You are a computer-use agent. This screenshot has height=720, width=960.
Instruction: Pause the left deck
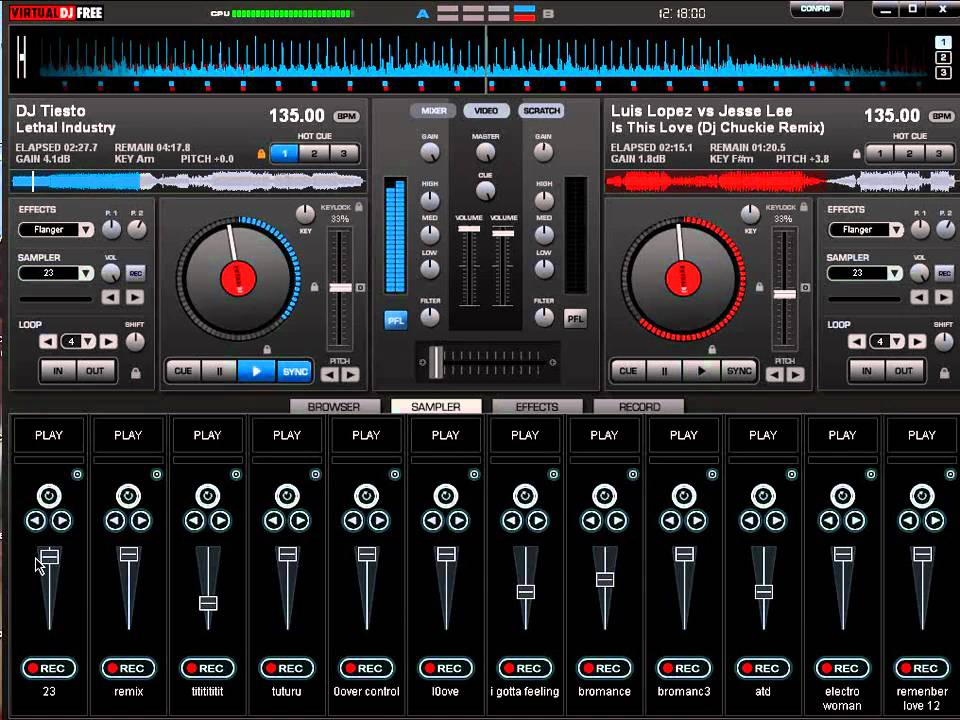[220, 371]
